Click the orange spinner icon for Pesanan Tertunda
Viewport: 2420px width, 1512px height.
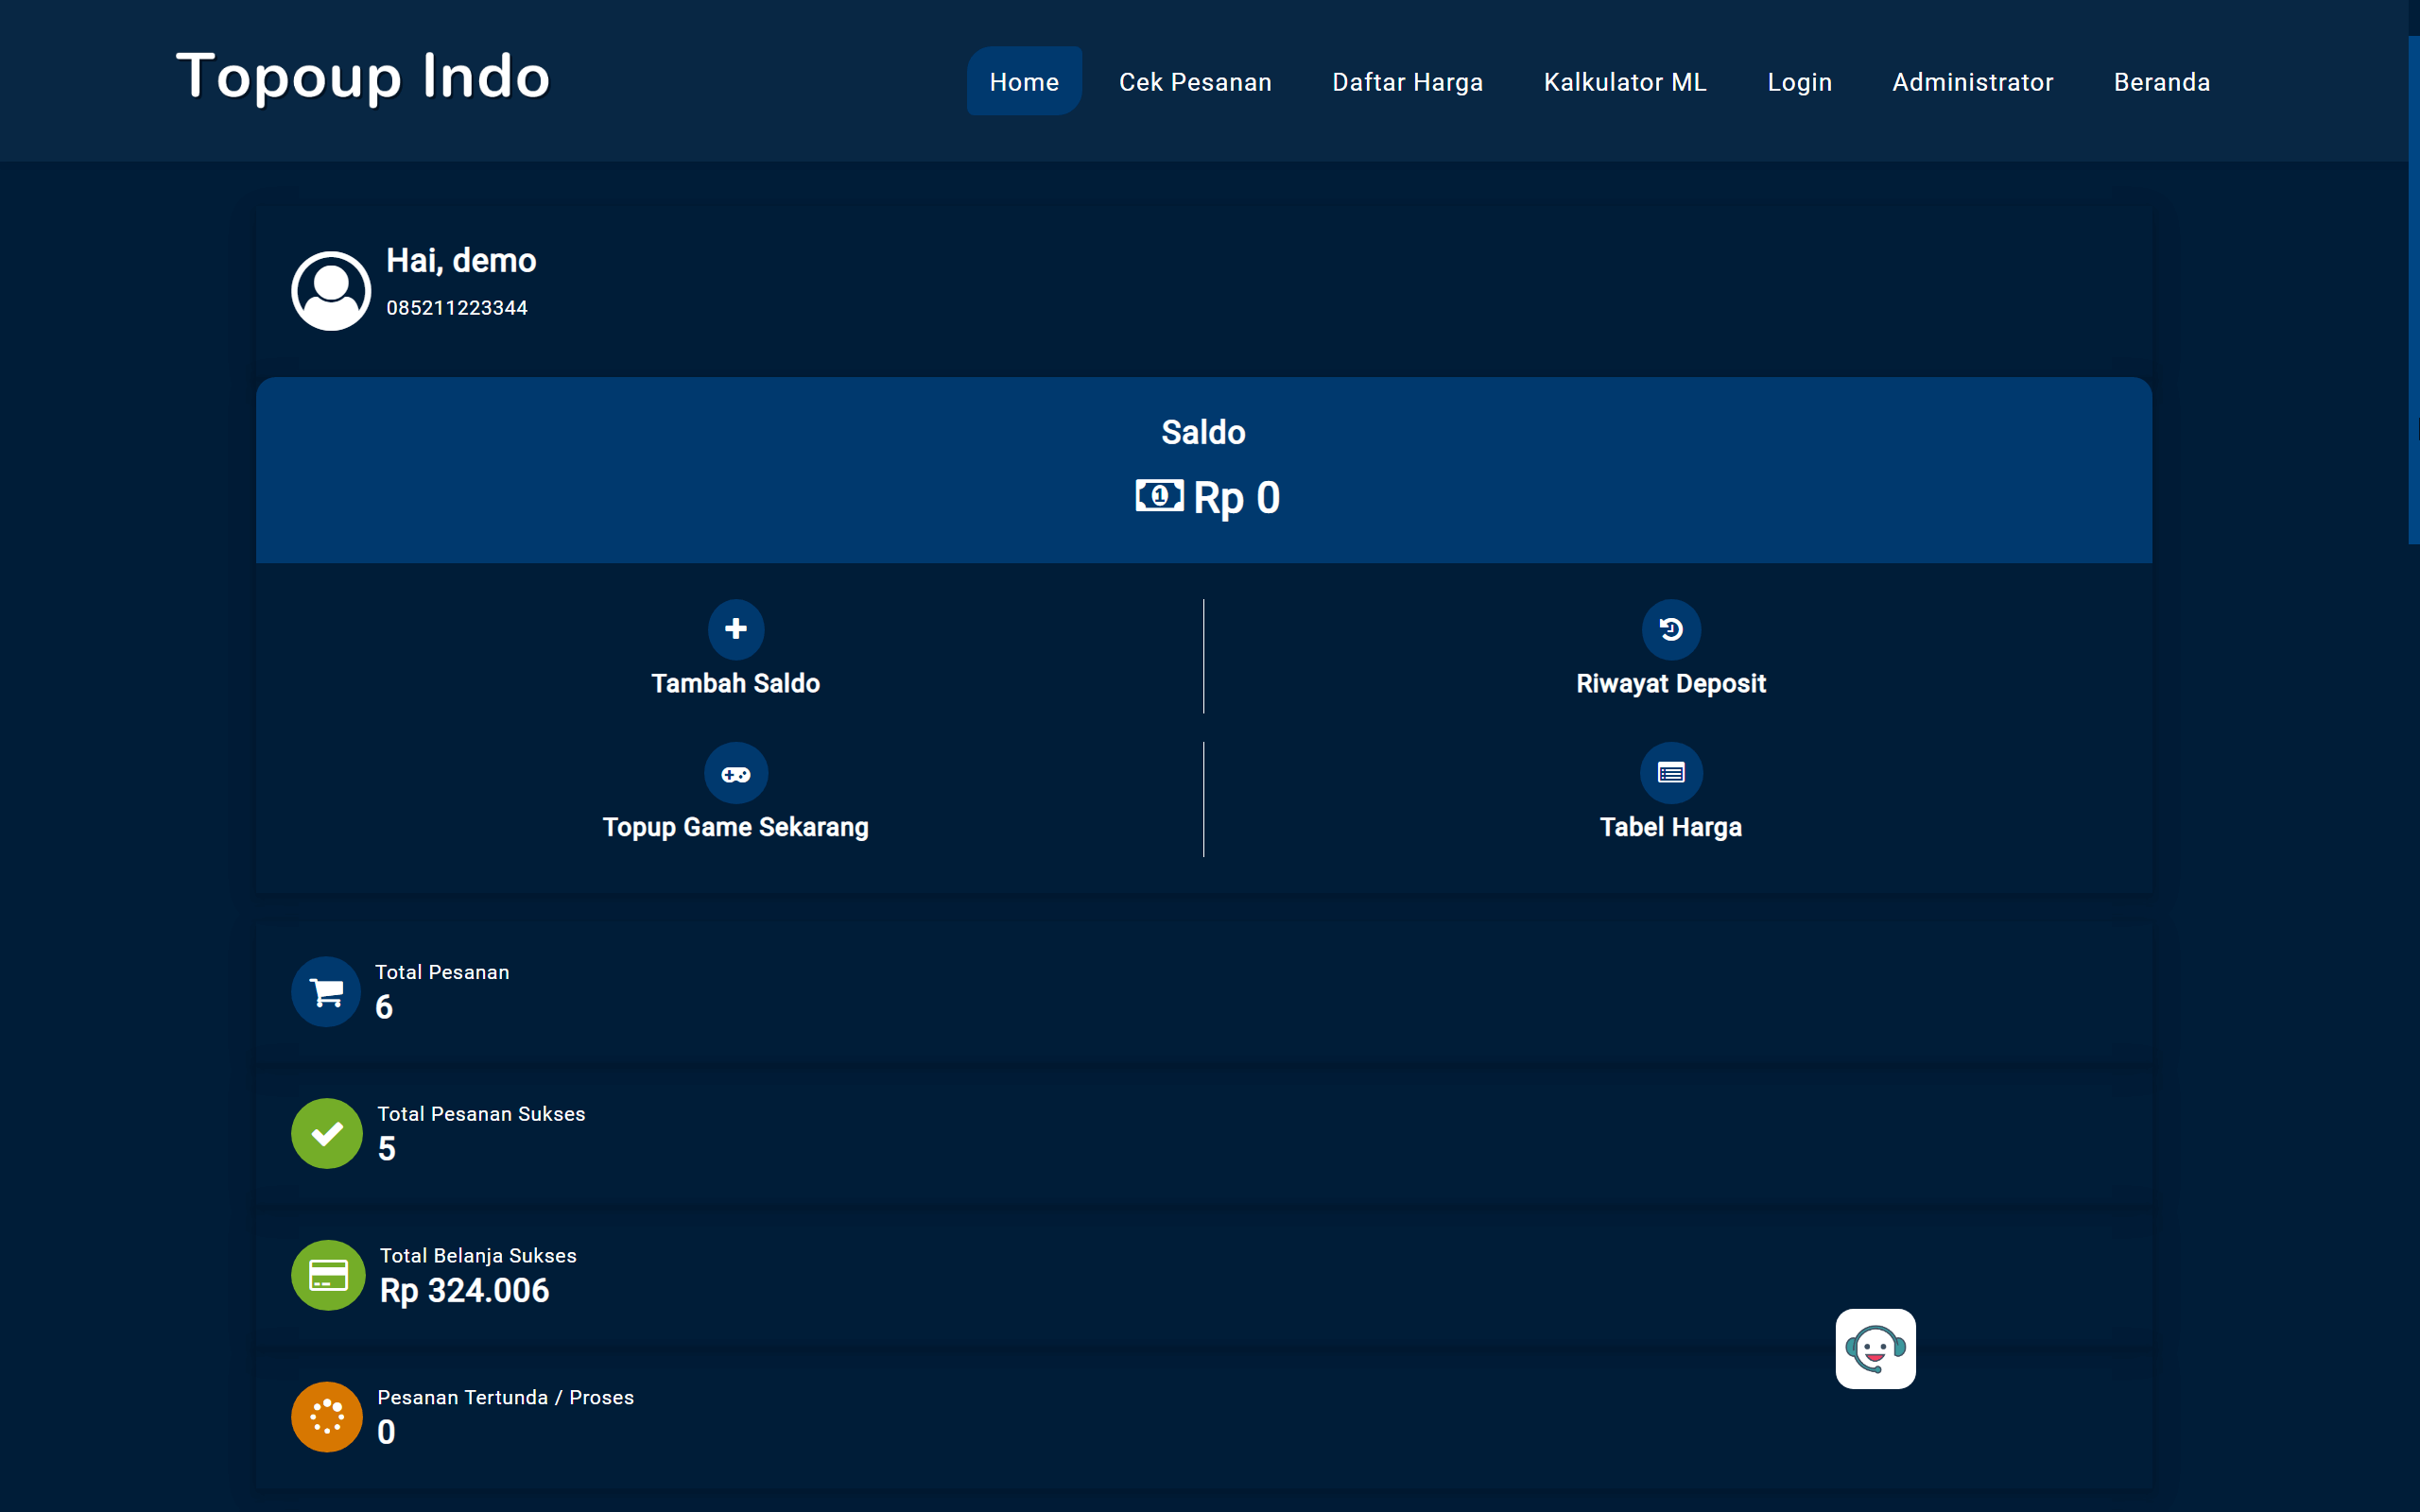pyautogui.click(x=326, y=1417)
